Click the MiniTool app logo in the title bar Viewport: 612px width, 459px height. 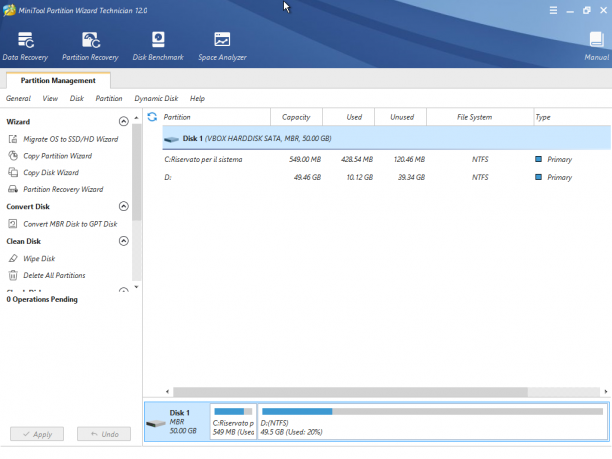point(9,10)
